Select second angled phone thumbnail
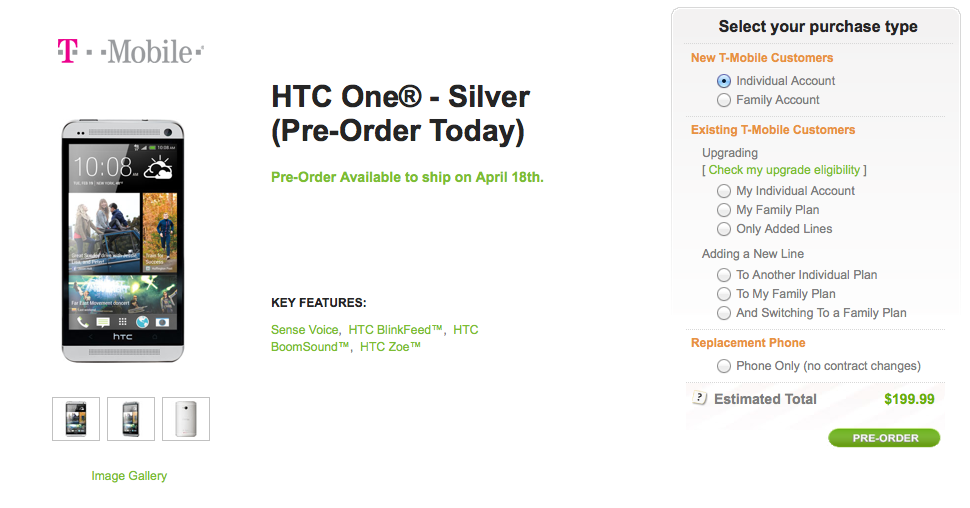 click(x=131, y=419)
